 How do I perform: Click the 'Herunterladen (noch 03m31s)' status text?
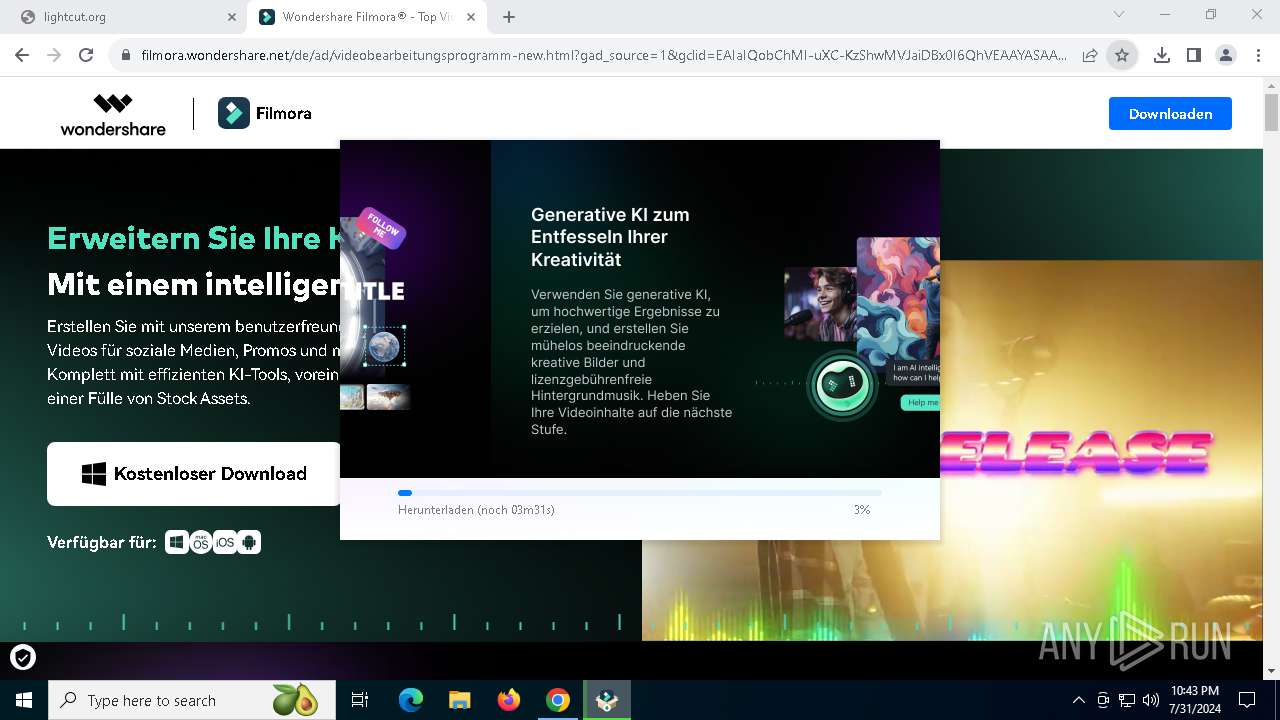coord(476,510)
